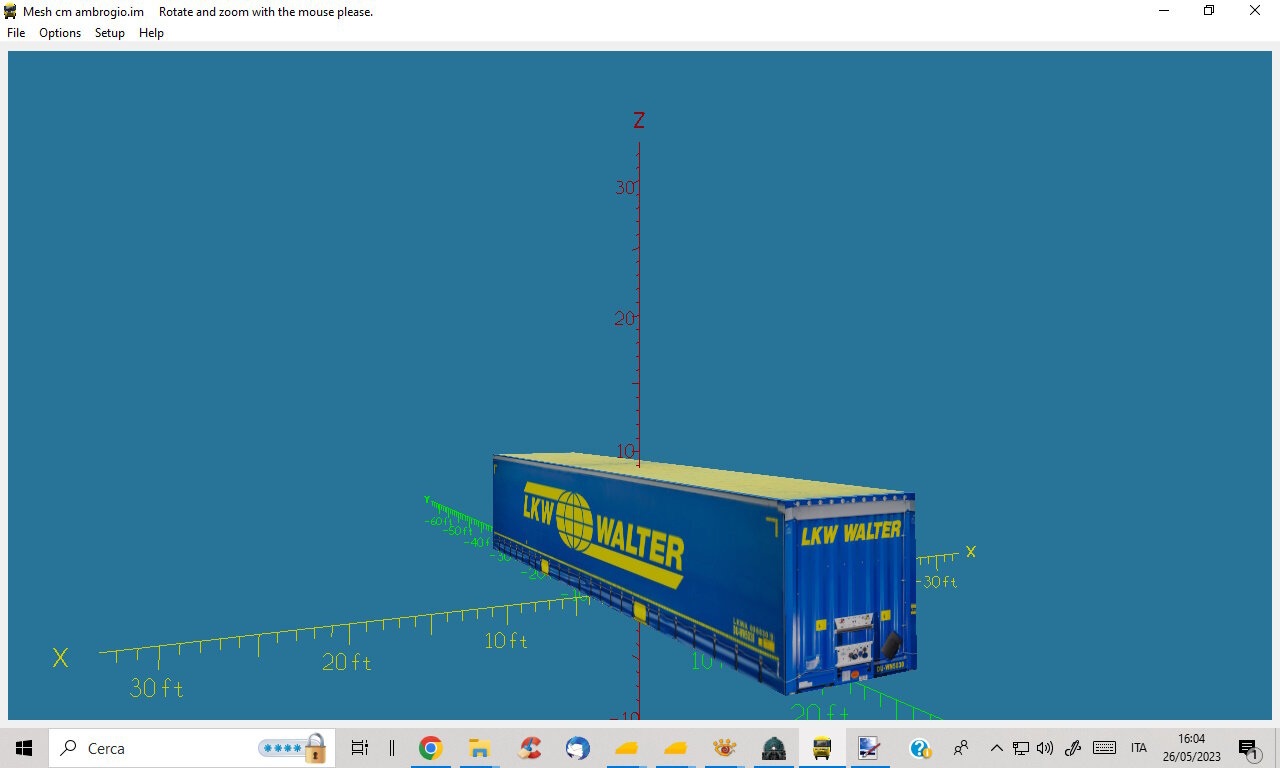Open the File menu

(x=16, y=33)
